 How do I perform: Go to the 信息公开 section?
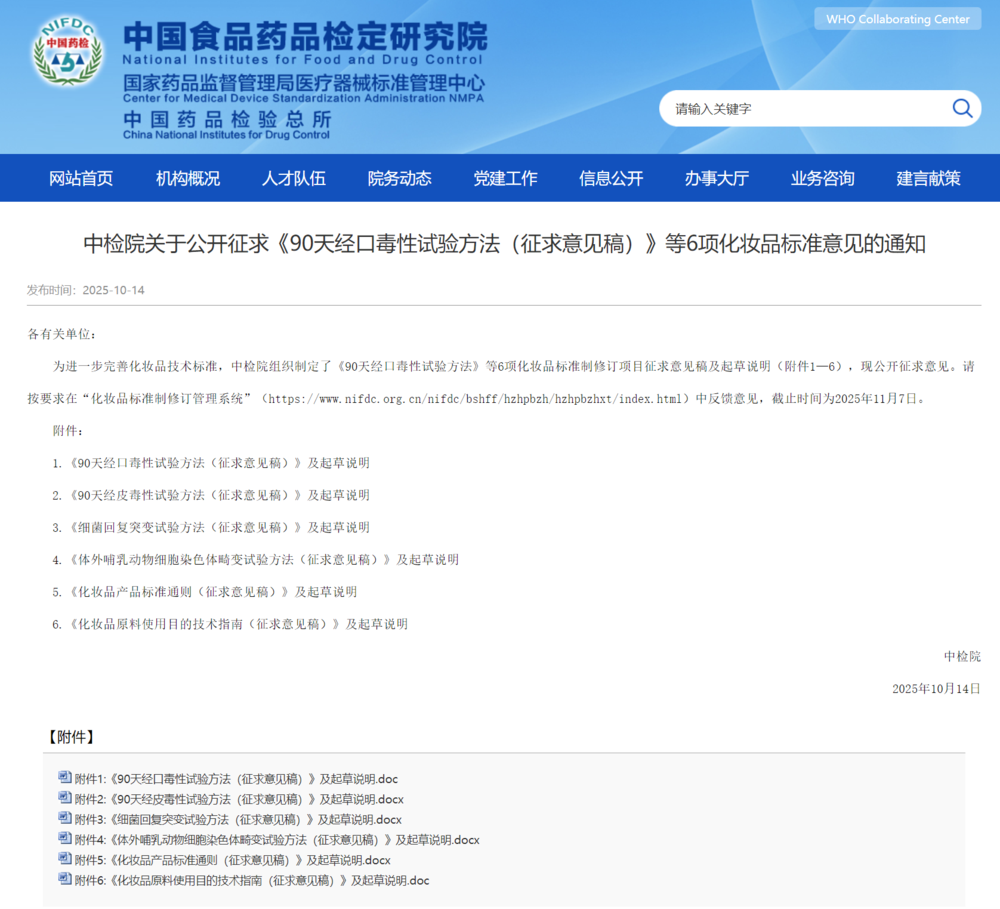pyautogui.click(x=611, y=178)
